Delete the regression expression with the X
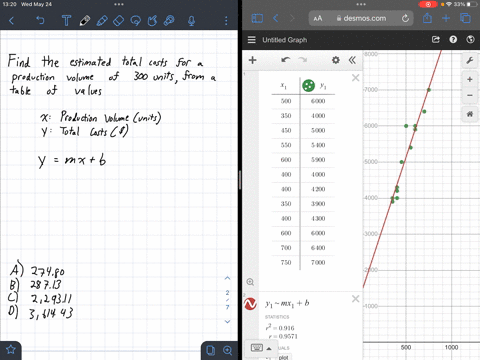 pos(356,299)
